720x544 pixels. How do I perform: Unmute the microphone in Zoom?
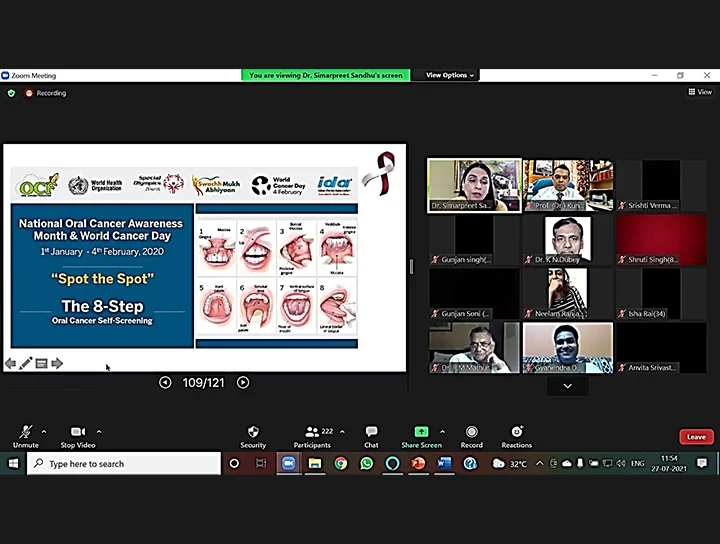[25, 435]
